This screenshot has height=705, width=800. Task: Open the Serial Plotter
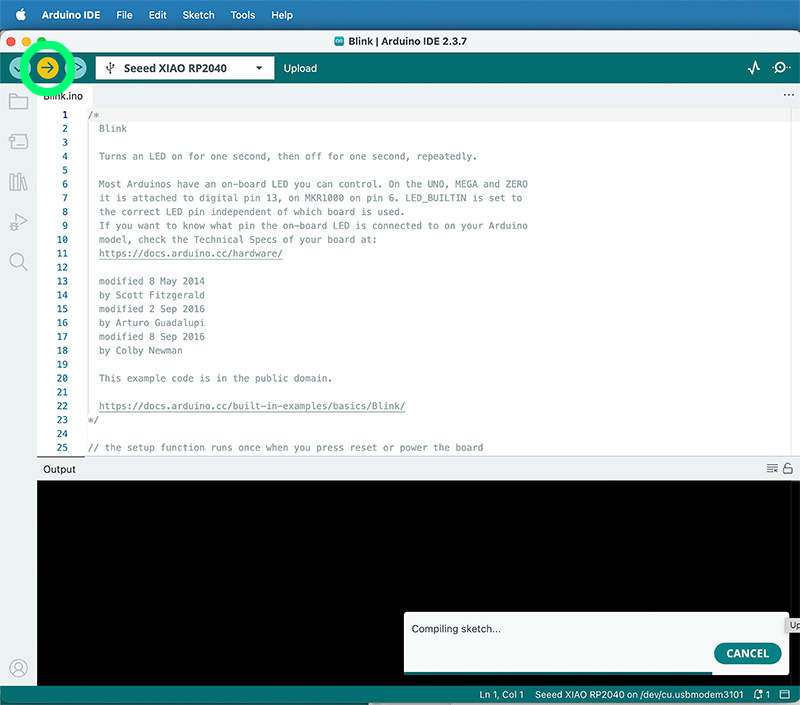(754, 68)
